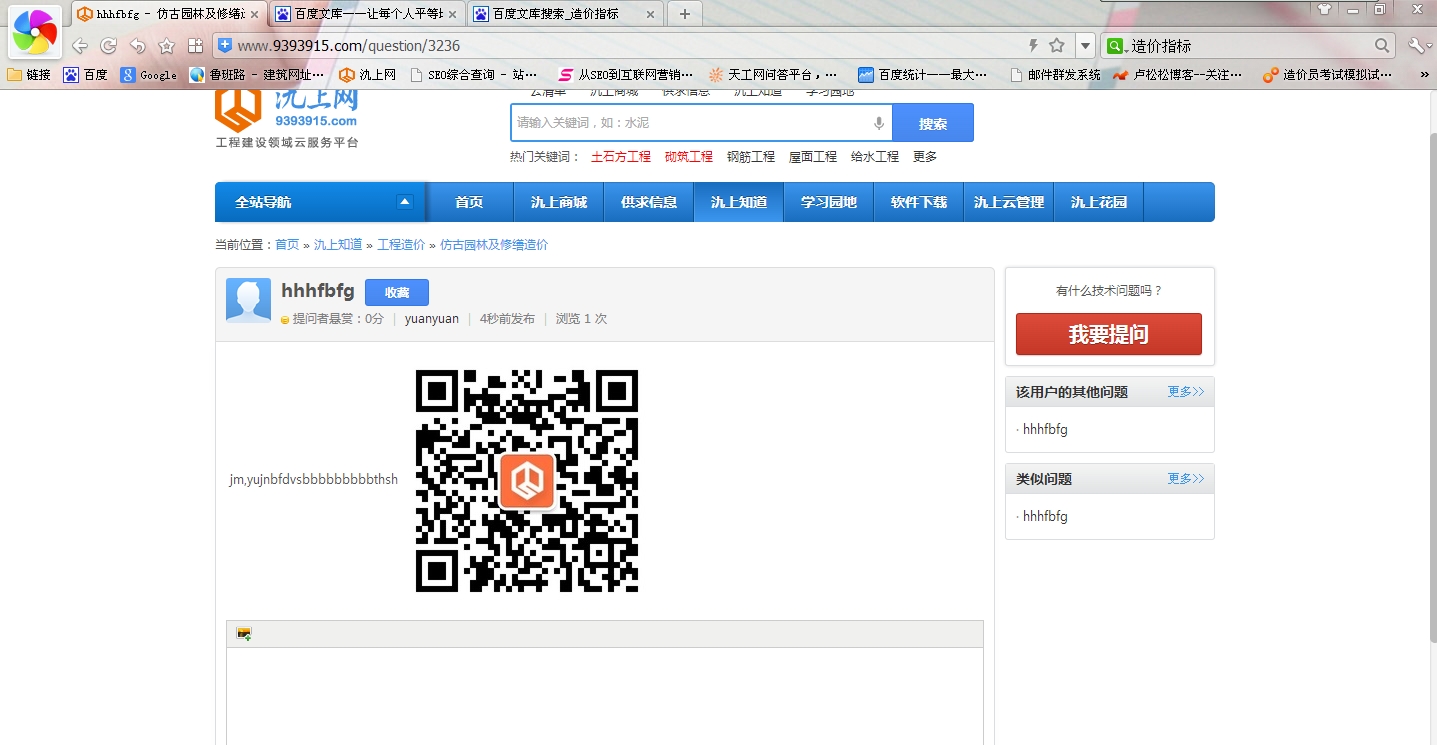Open the address bar history dropdown arrow
Image resolution: width=1437 pixels, height=745 pixels.
click(x=1085, y=46)
